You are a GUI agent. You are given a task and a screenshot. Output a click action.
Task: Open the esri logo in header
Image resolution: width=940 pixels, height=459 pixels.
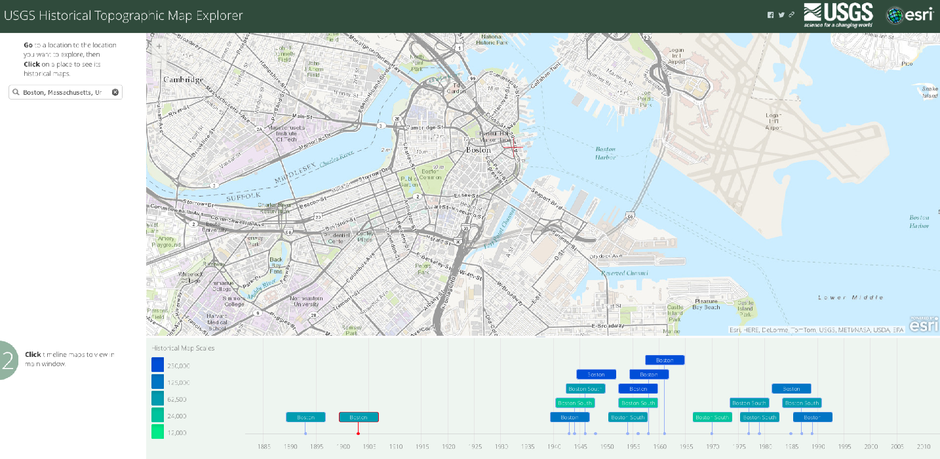coord(909,16)
